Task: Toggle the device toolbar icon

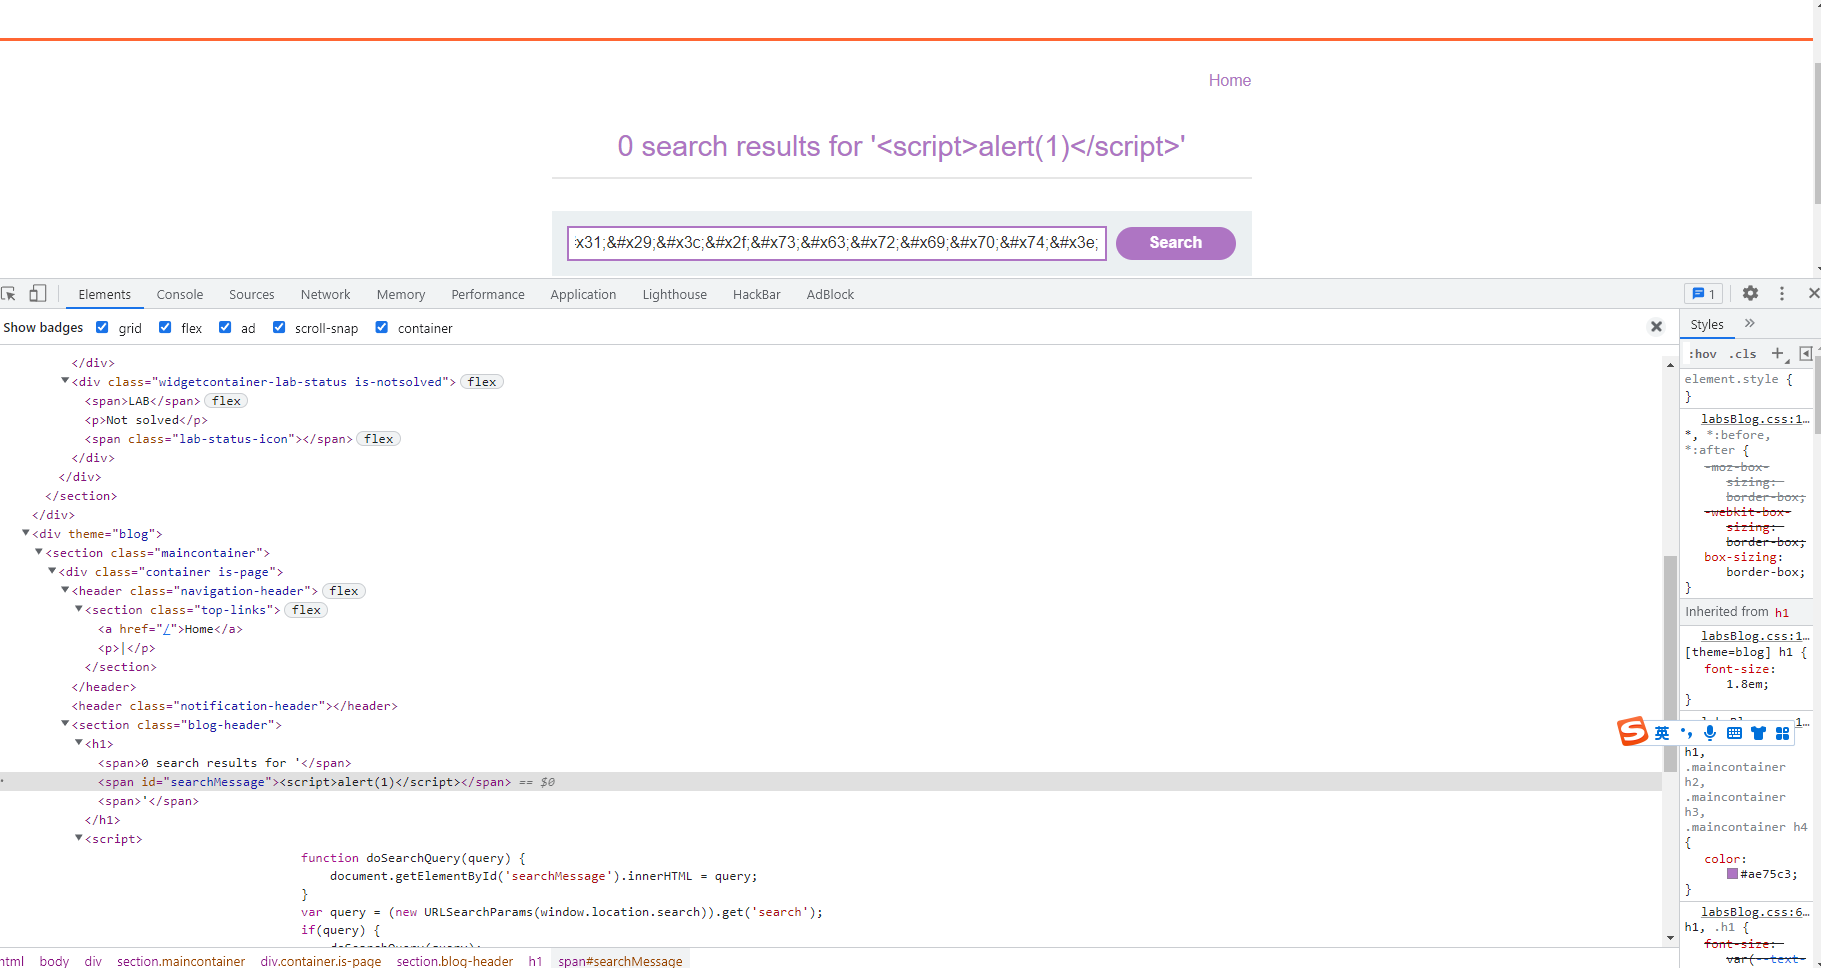Action: pyautogui.click(x=37, y=293)
